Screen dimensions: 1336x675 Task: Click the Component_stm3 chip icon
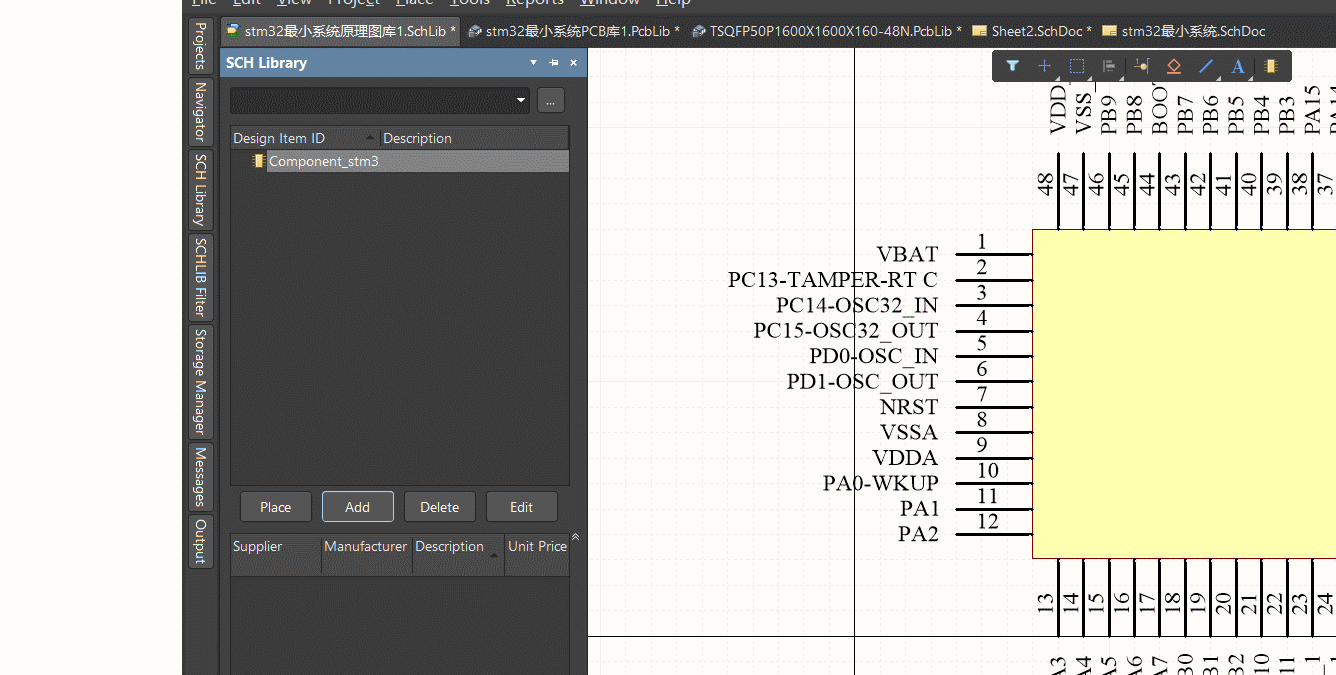(259, 161)
